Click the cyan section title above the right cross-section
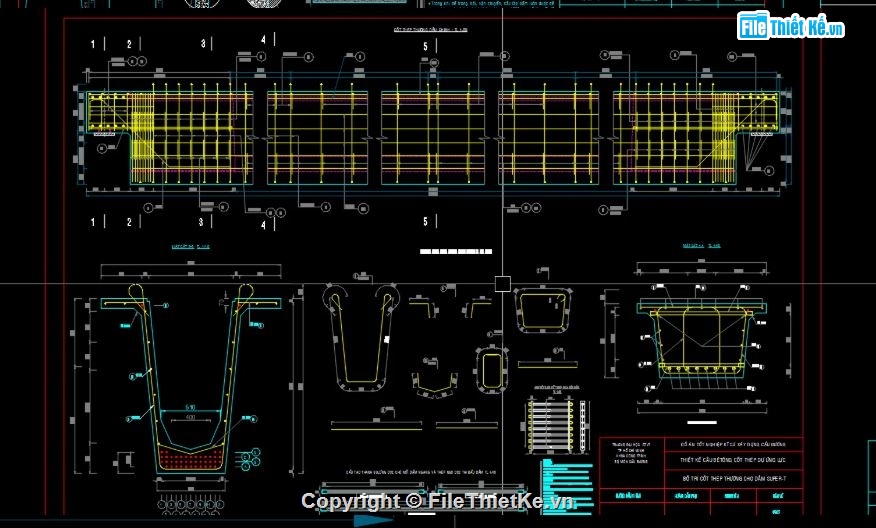This screenshot has width=876, height=528. 702,245
